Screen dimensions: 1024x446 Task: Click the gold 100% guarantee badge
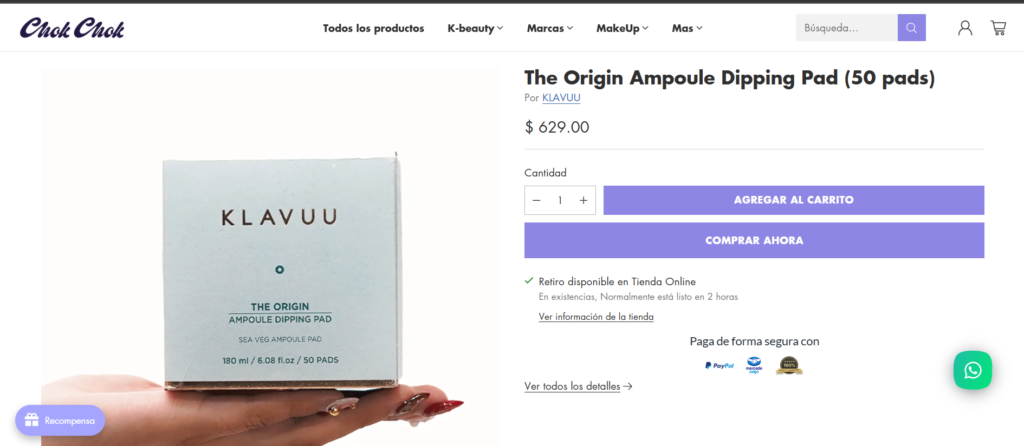coord(789,366)
